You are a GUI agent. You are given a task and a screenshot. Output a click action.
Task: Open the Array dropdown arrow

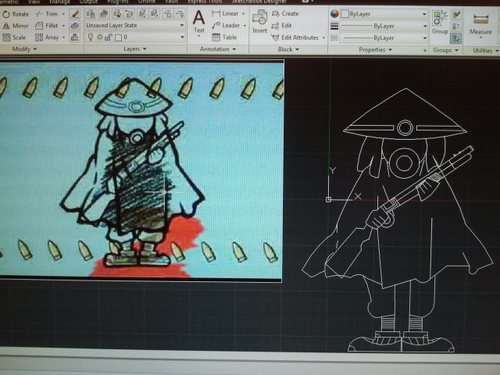click(x=63, y=37)
